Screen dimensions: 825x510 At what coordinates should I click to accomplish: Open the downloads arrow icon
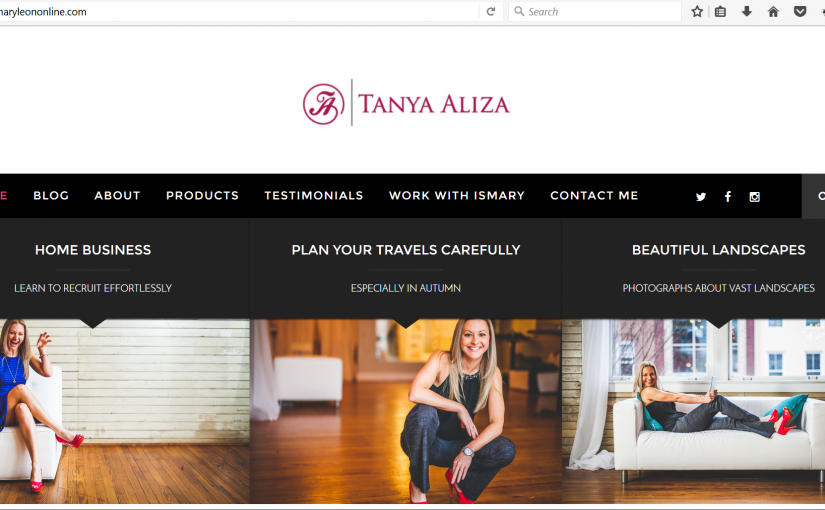pos(747,12)
